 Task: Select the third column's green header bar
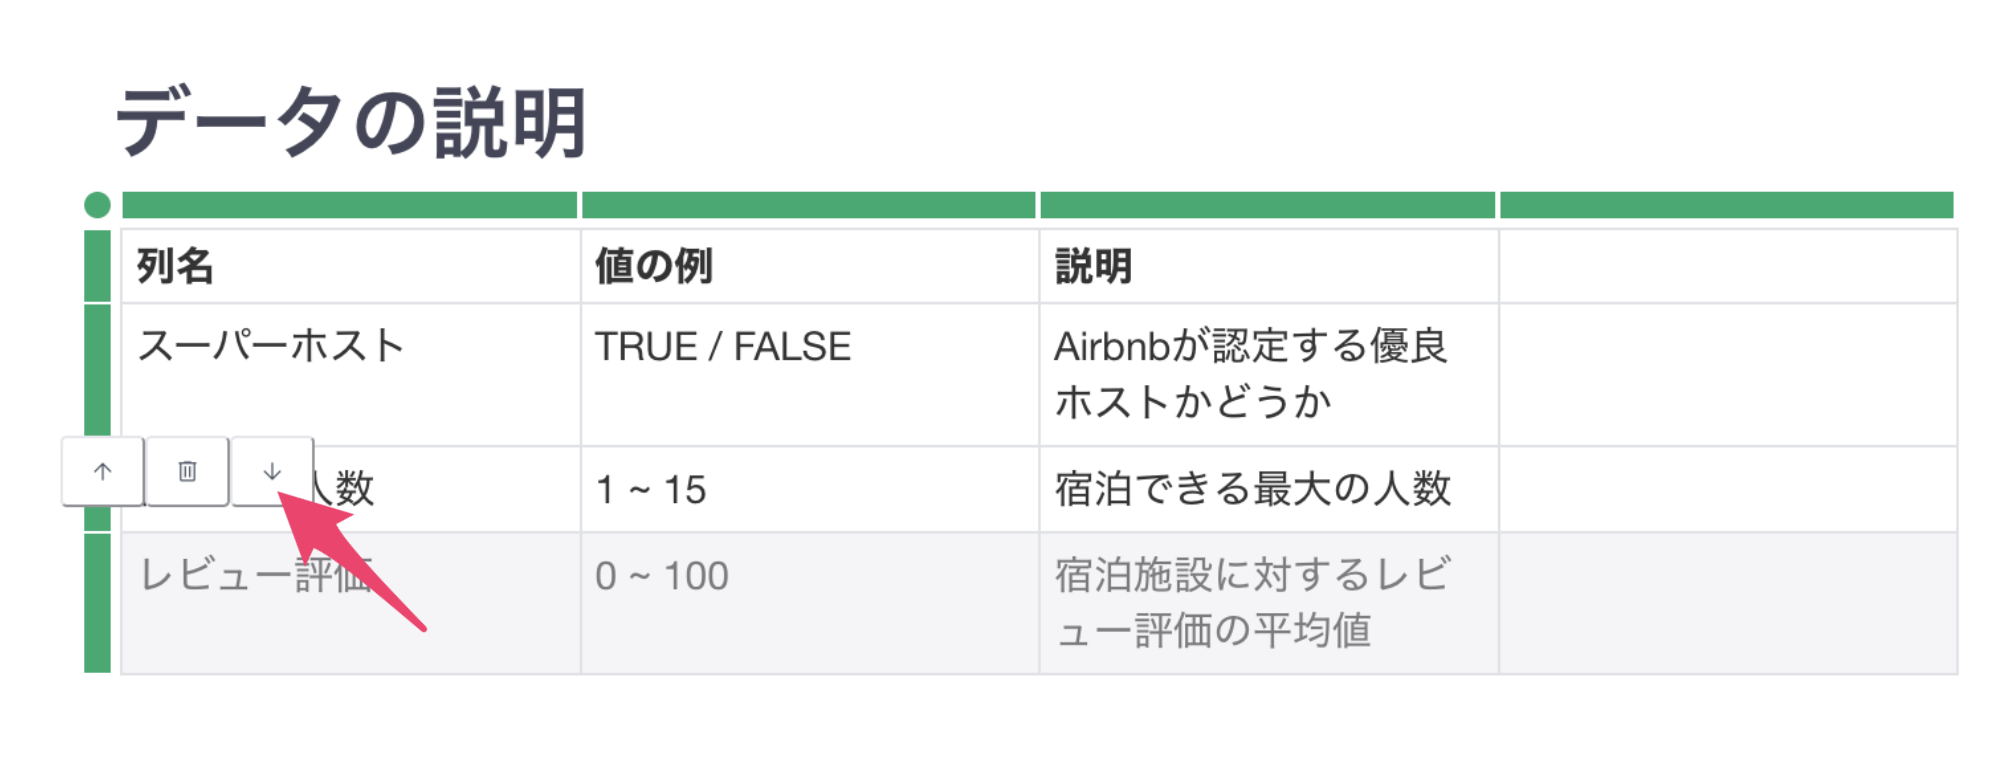pyautogui.click(x=1268, y=205)
